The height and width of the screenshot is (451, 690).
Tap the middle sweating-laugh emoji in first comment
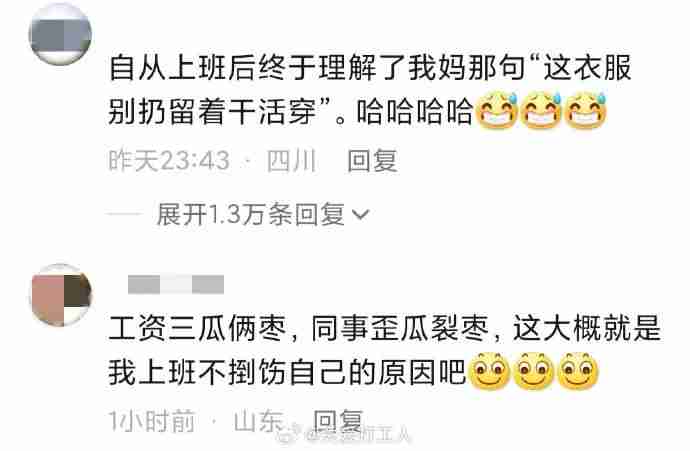541,110
